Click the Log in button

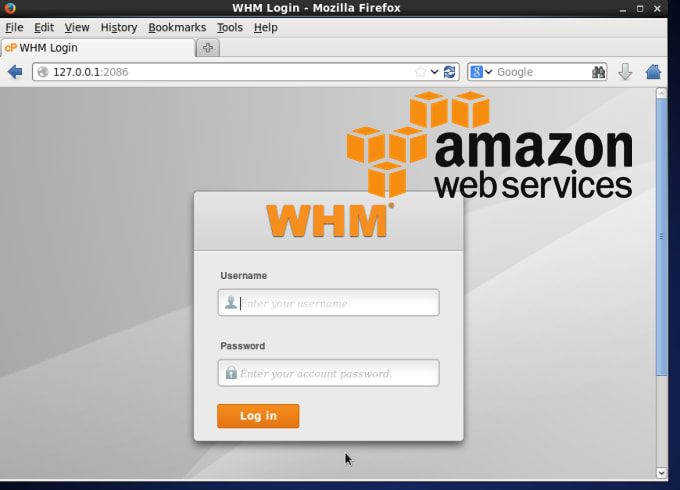click(258, 416)
